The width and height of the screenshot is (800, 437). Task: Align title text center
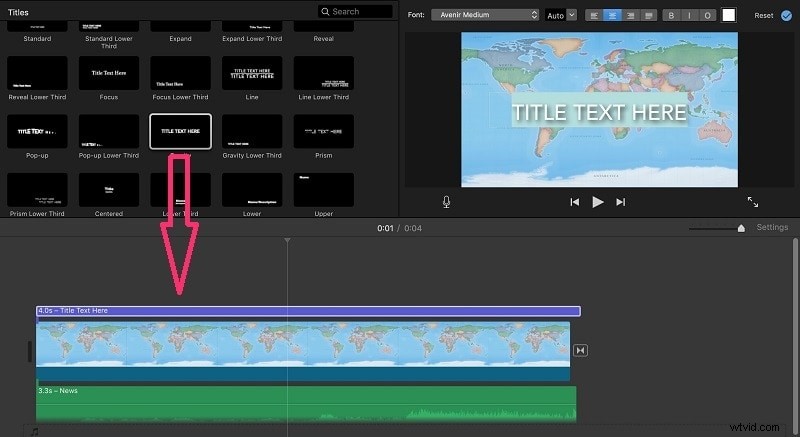click(x=612, y=15)
